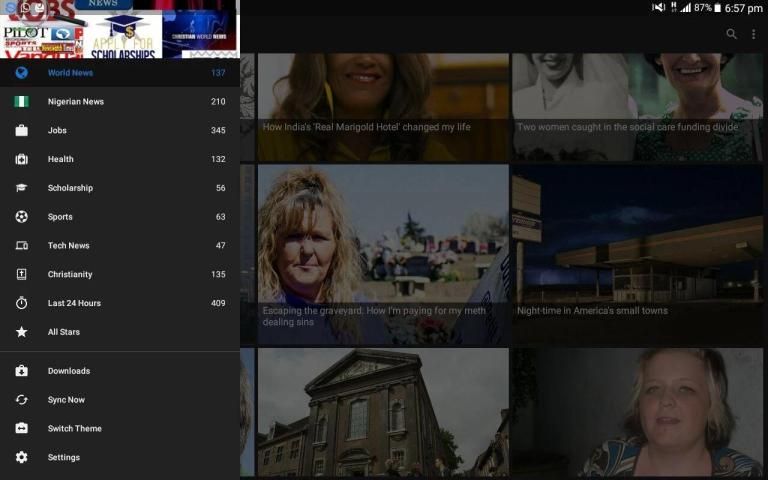The height and width of the screenshot is (480, 768).
Task: Open India's 'Real Marigold Hotel' article
Action: (x=383, y=105)
